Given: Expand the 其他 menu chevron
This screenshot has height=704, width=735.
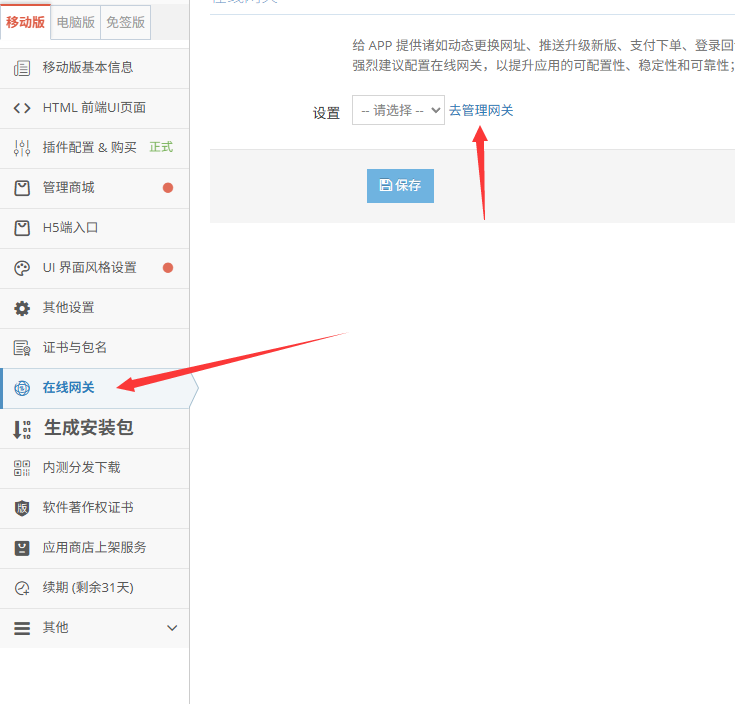Looking at the screenshot, I should click(x=172, y=628).
